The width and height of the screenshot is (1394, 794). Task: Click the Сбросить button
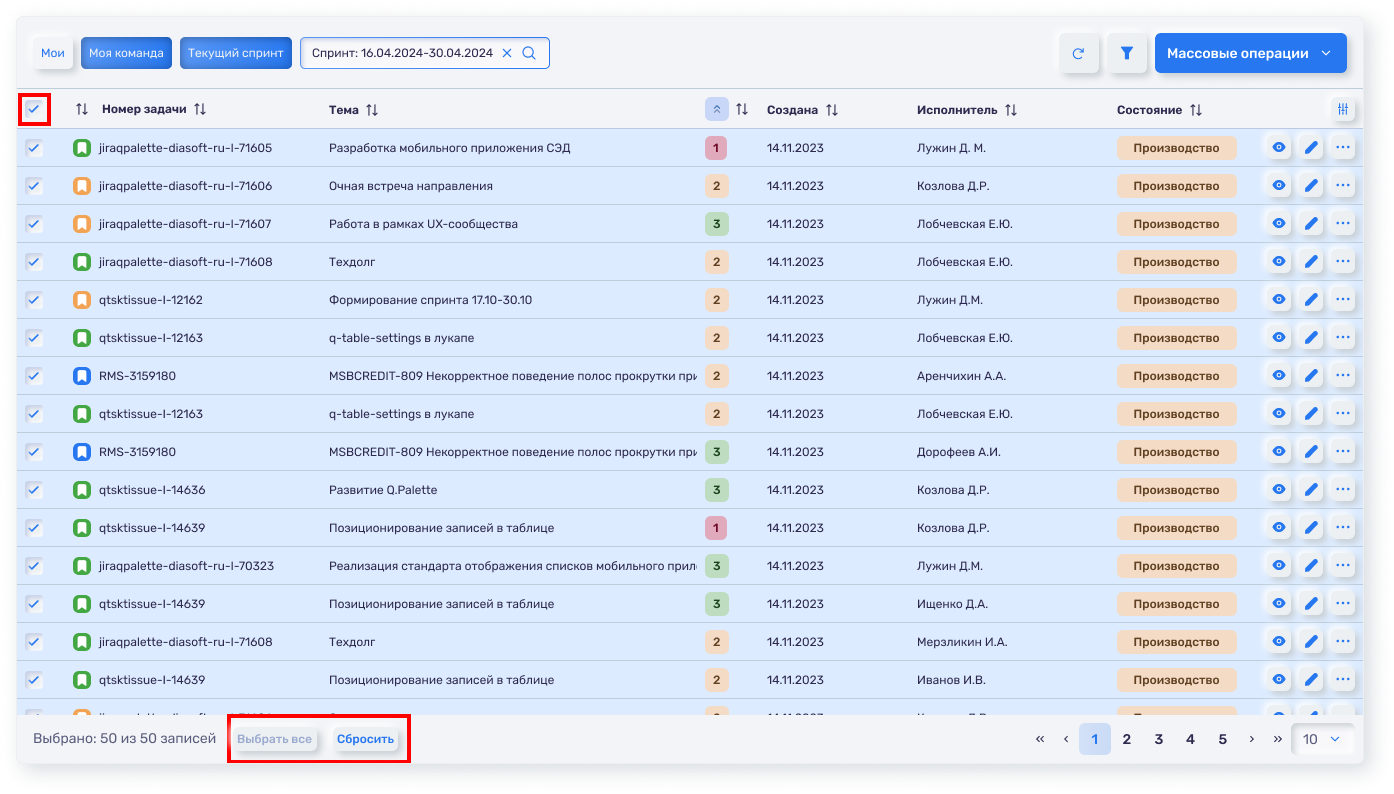pyautogui.click(x=365, y=740)
